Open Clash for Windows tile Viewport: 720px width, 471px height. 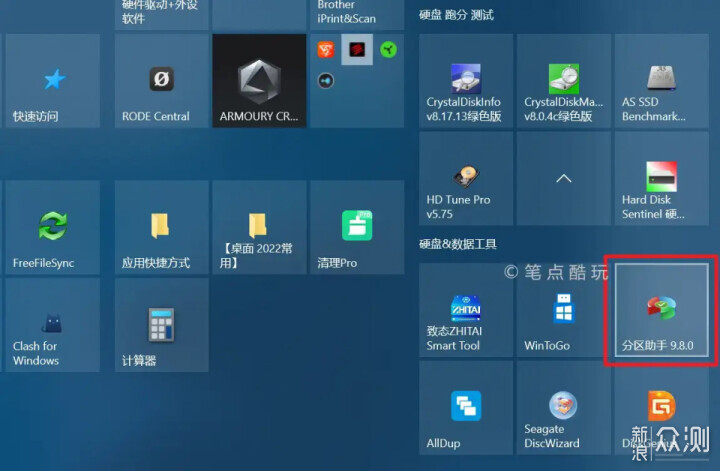52,325
